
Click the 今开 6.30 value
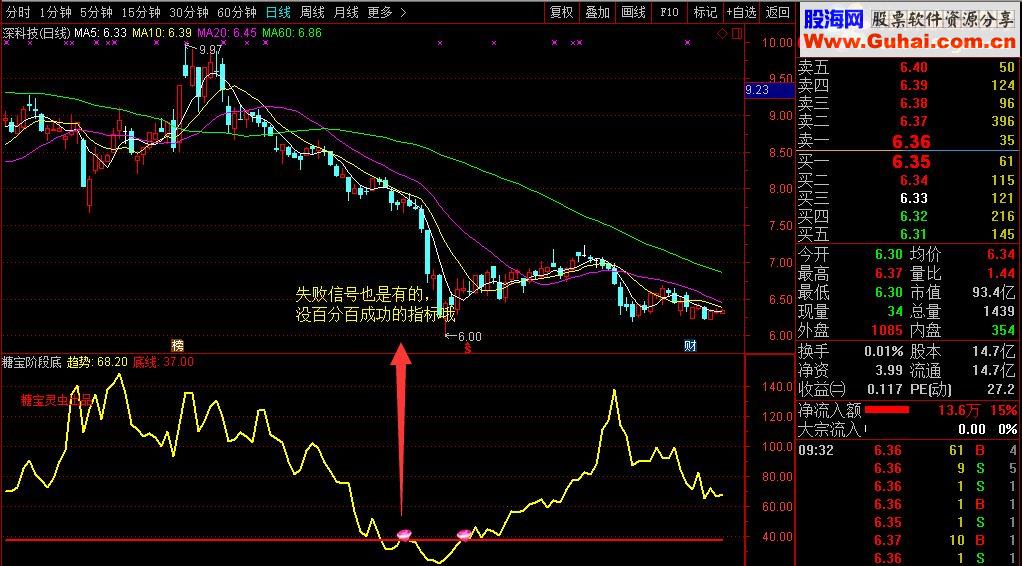pyautogui.click(x=888, y=255)
